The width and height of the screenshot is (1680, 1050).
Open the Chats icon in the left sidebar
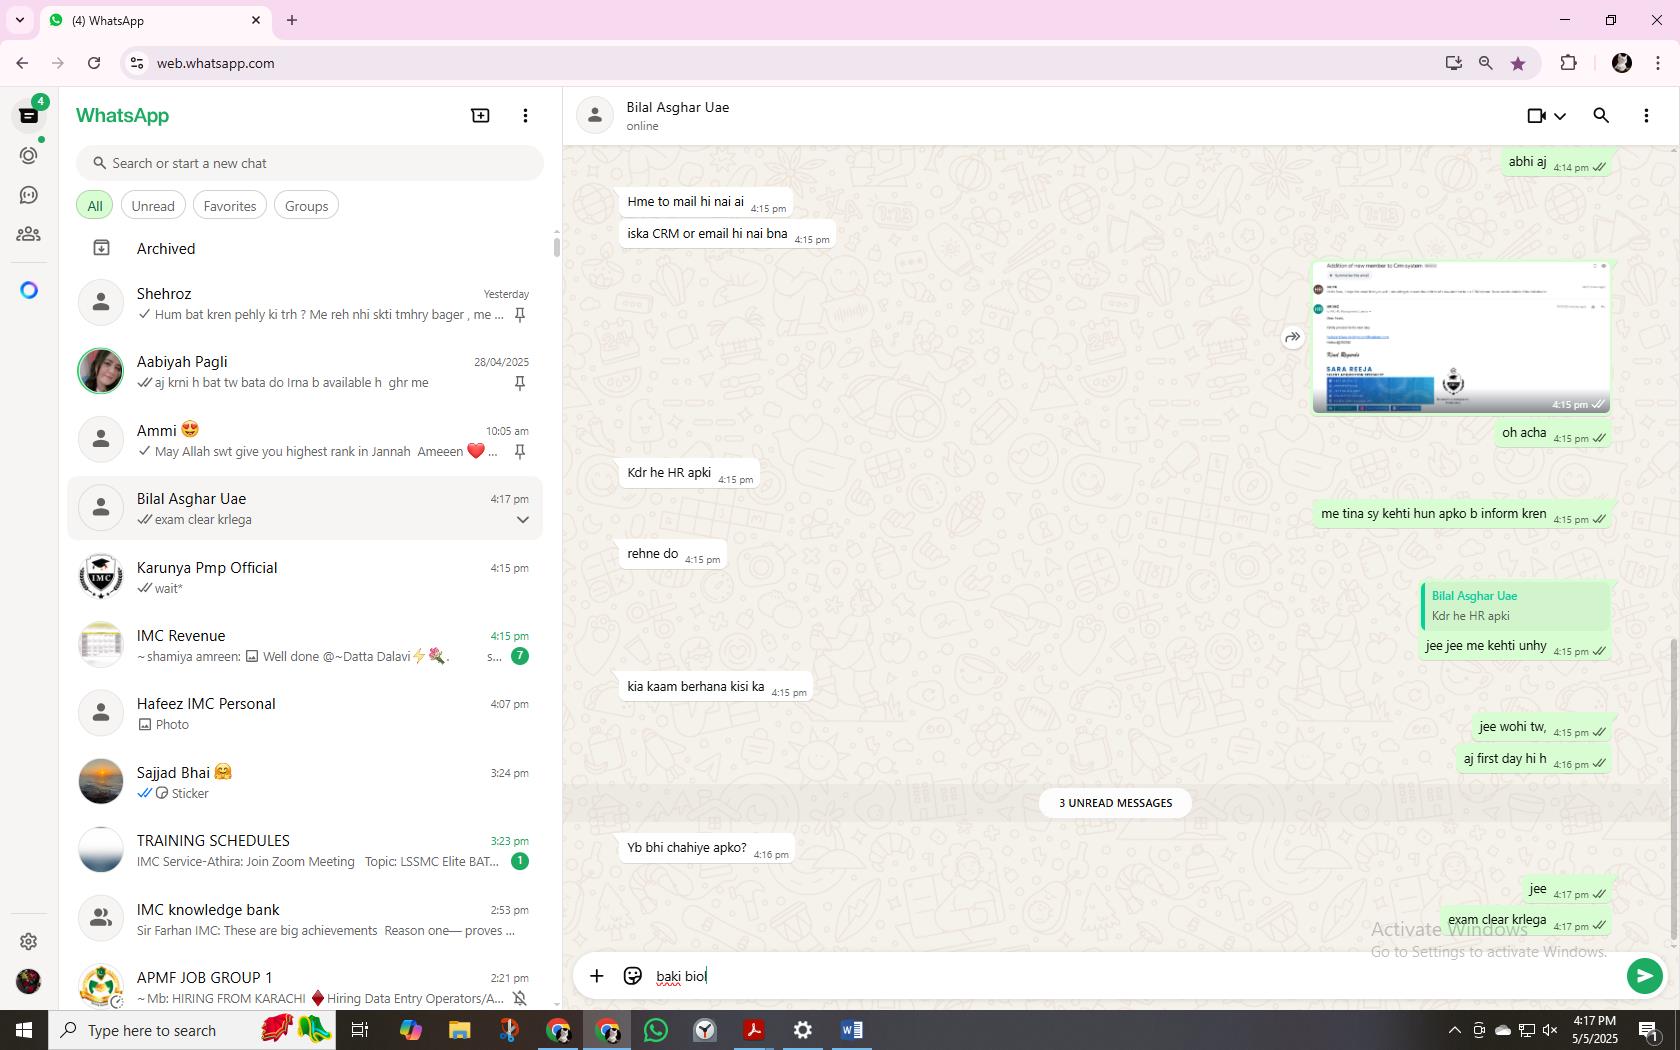[29, 116]
